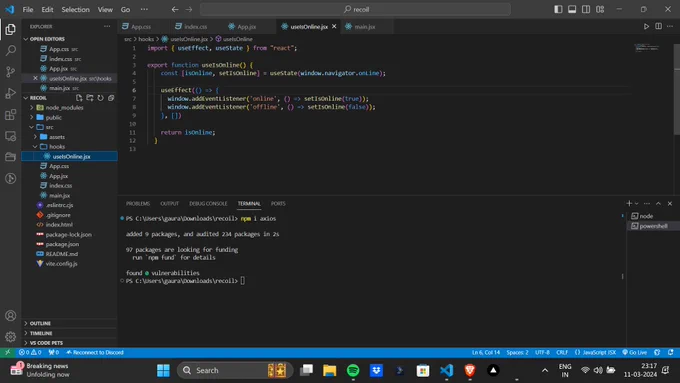Viewport: 680px width, 383px height.
Task: Close the useIsOnline.jsx editor tab
Action: [x=334, y=26]
